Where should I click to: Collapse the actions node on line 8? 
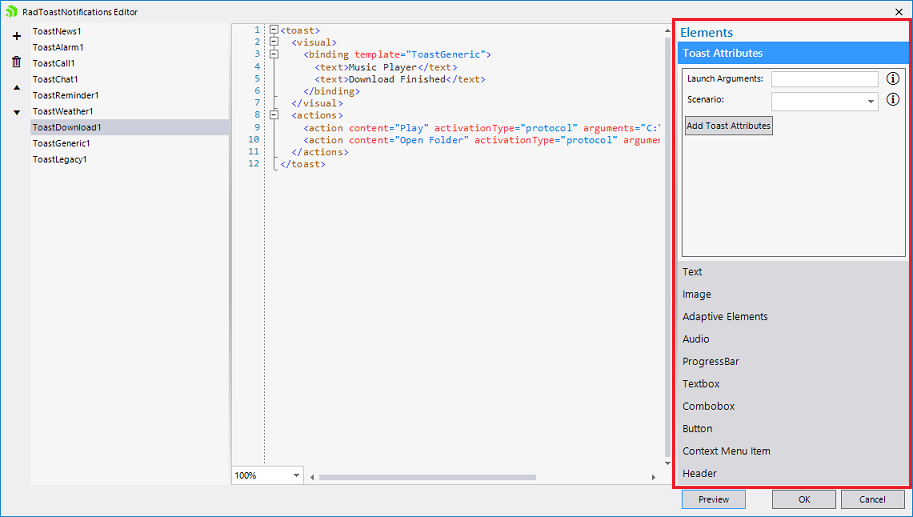(274, 115)
